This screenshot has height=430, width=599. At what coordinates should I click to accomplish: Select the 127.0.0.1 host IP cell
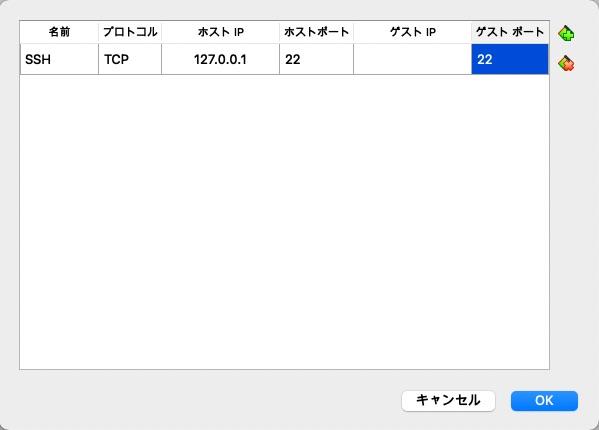click(220, 59)
